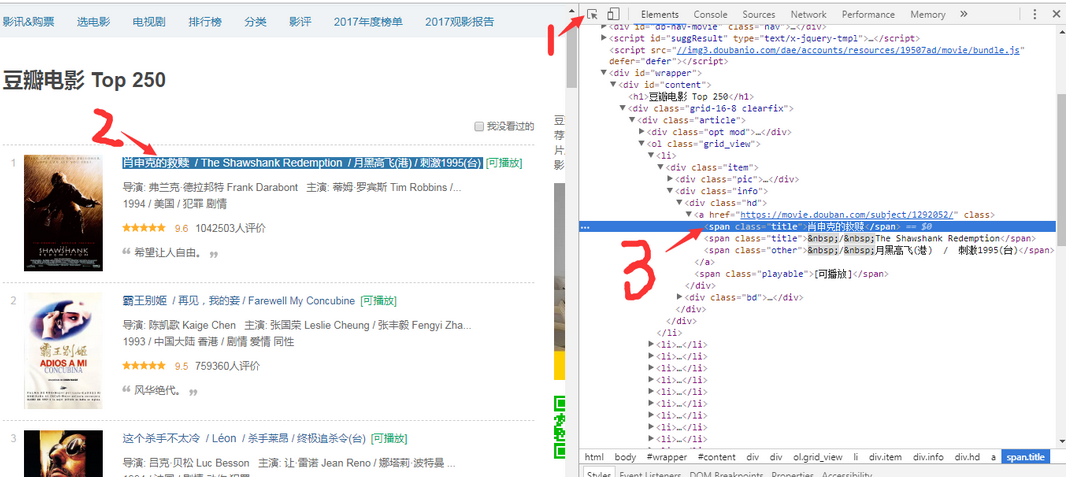
Task: Select the span class="other" DOM row
Action: [x=879, y=250]
